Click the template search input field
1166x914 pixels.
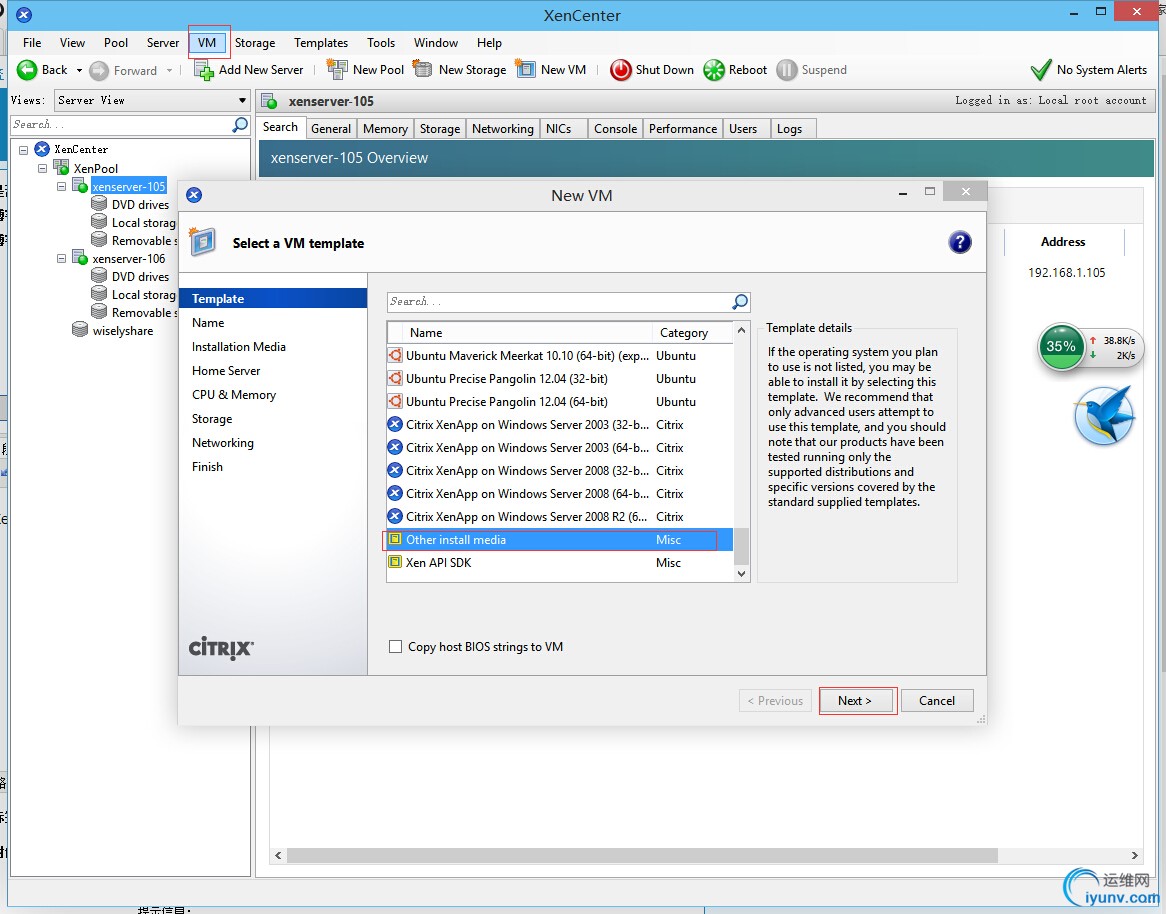click(x=558, y=302)
